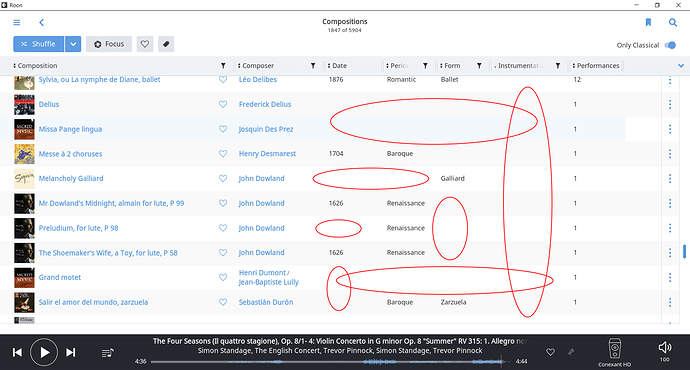
Task: Favorite Delius composition with heart
Action: (x=223, y=104)
